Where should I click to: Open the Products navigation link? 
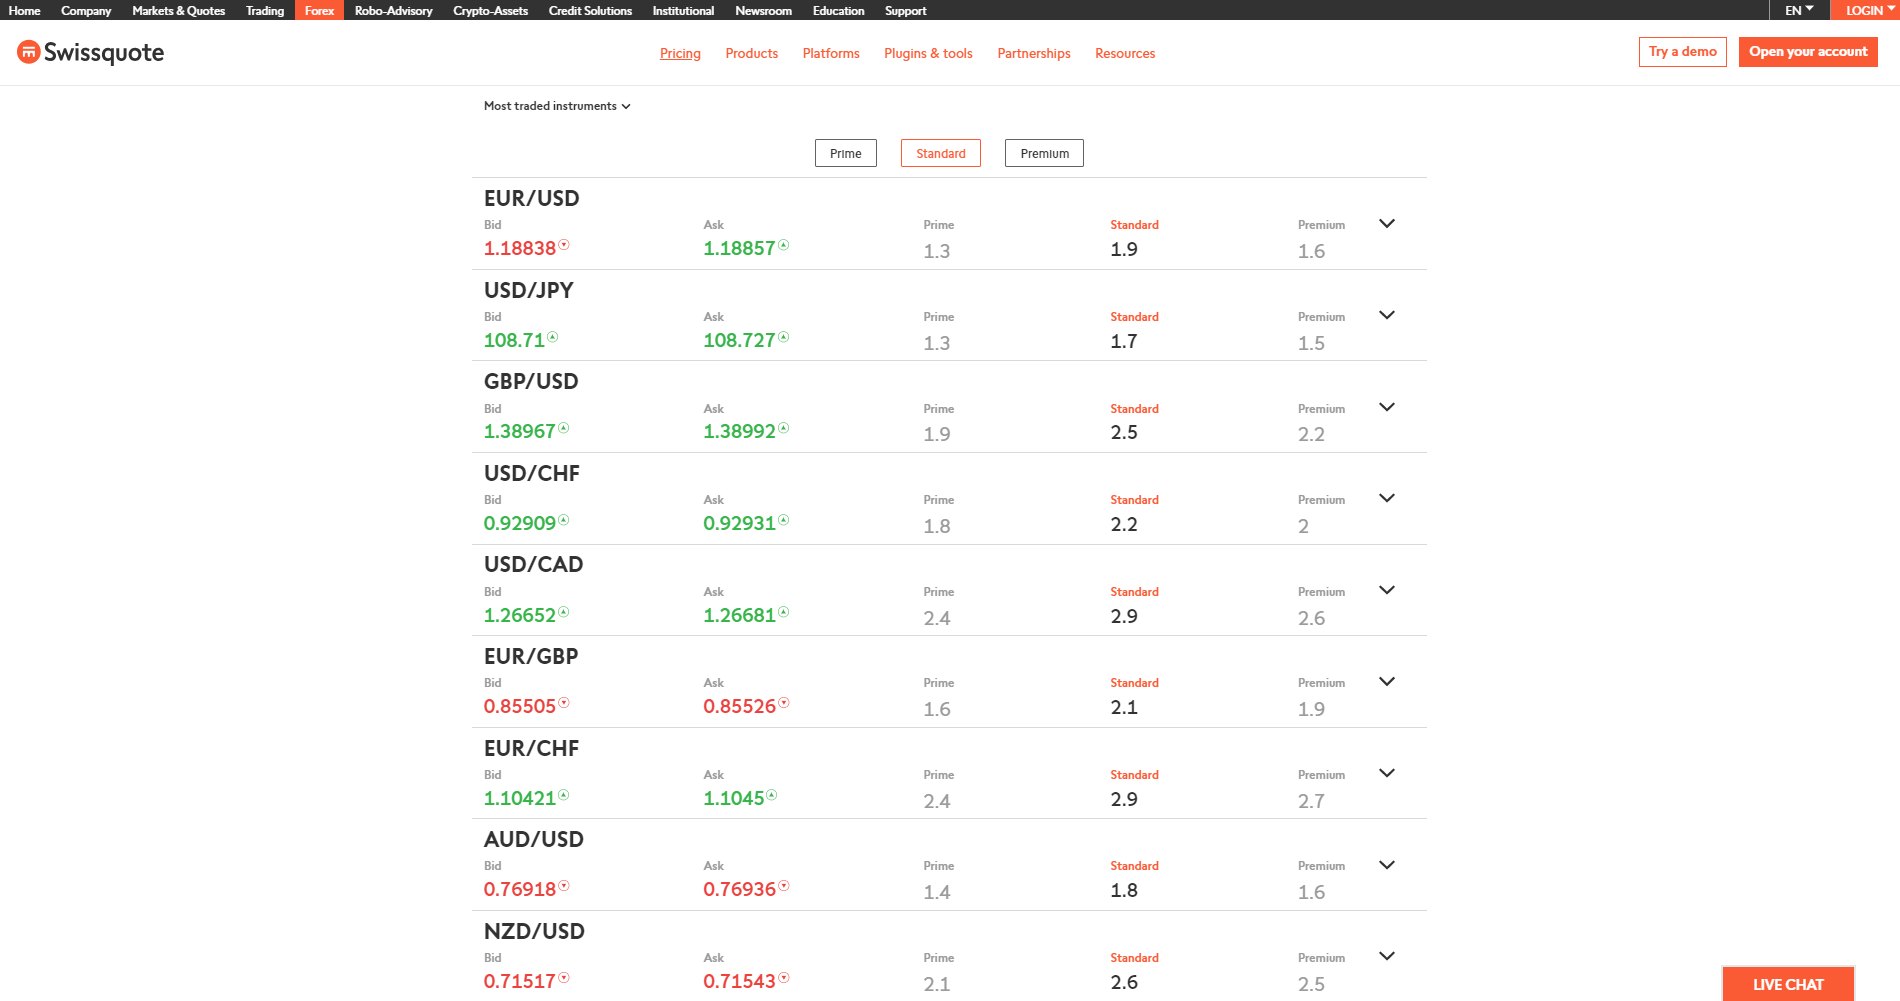pos(752,53)
